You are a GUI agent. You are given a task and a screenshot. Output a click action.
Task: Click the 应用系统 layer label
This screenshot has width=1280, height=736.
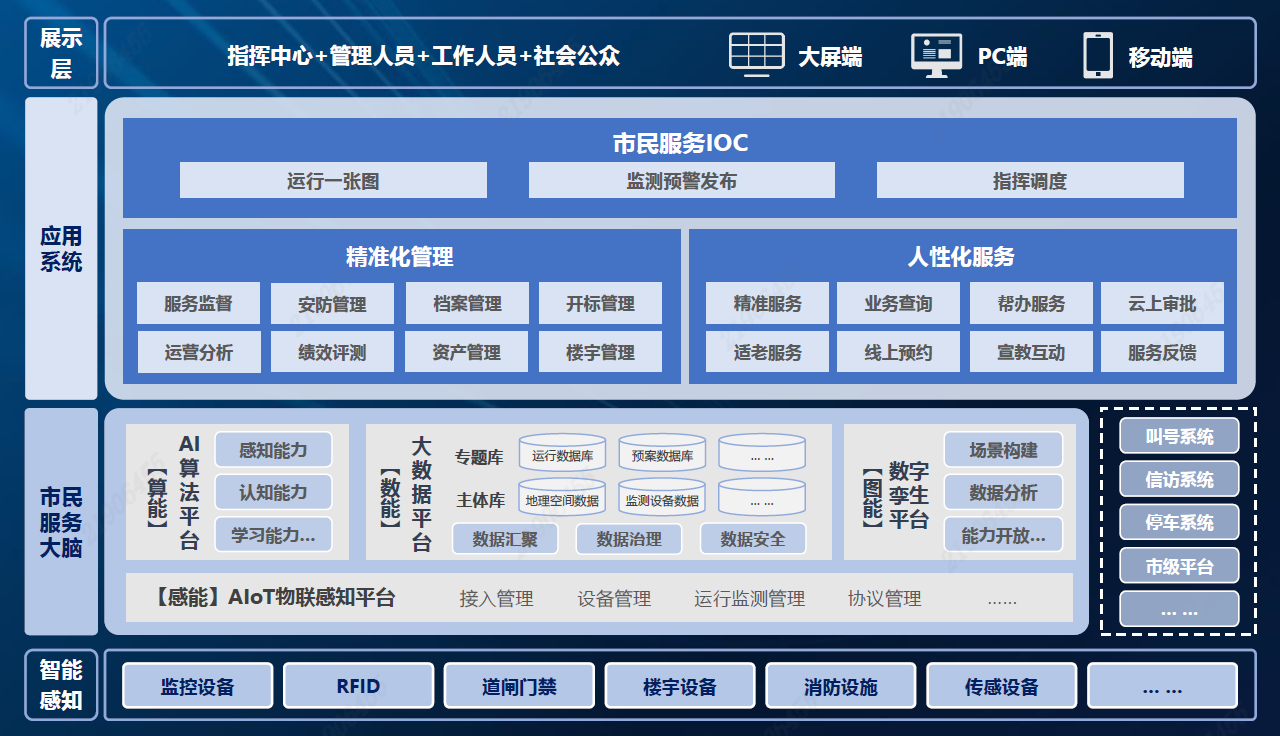[x=61, y=249]
